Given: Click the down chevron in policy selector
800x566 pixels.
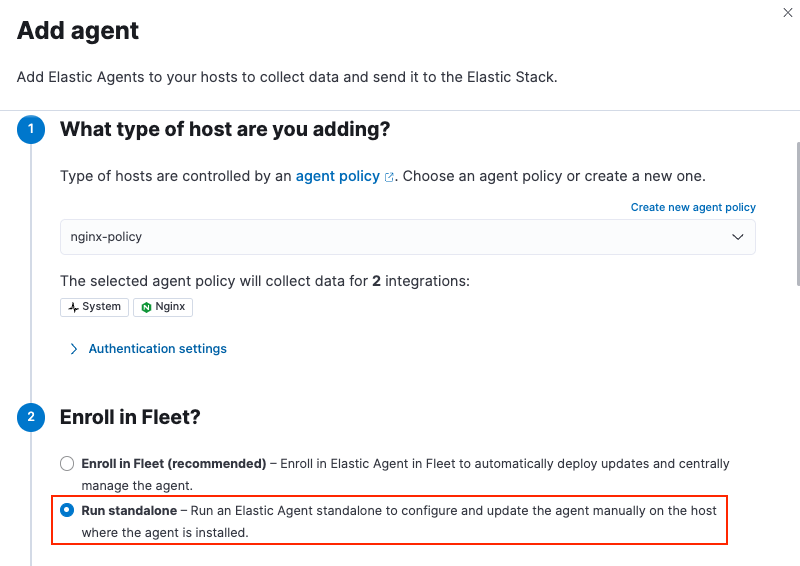Looking at the screenshot, I should (x=738, y=237).
